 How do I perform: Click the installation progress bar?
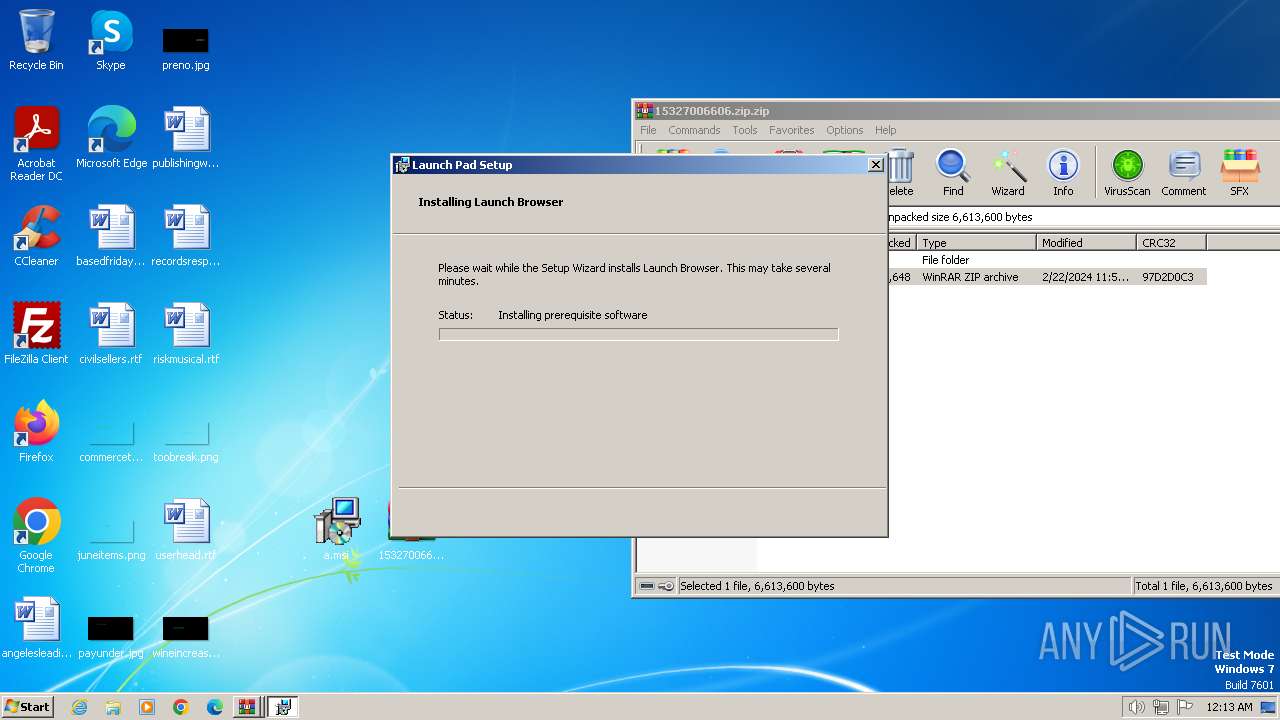pos(638,334)
